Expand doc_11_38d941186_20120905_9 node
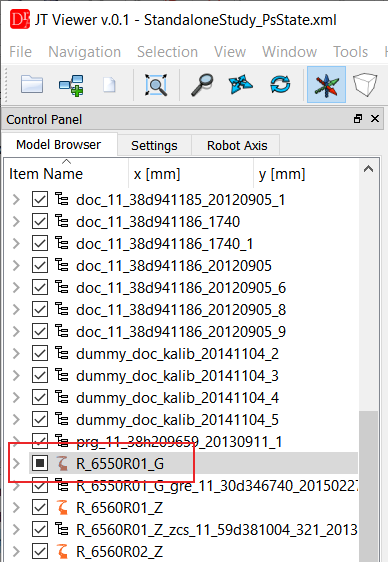The height and width of the screenshot is (562, 388). [16, 332]
